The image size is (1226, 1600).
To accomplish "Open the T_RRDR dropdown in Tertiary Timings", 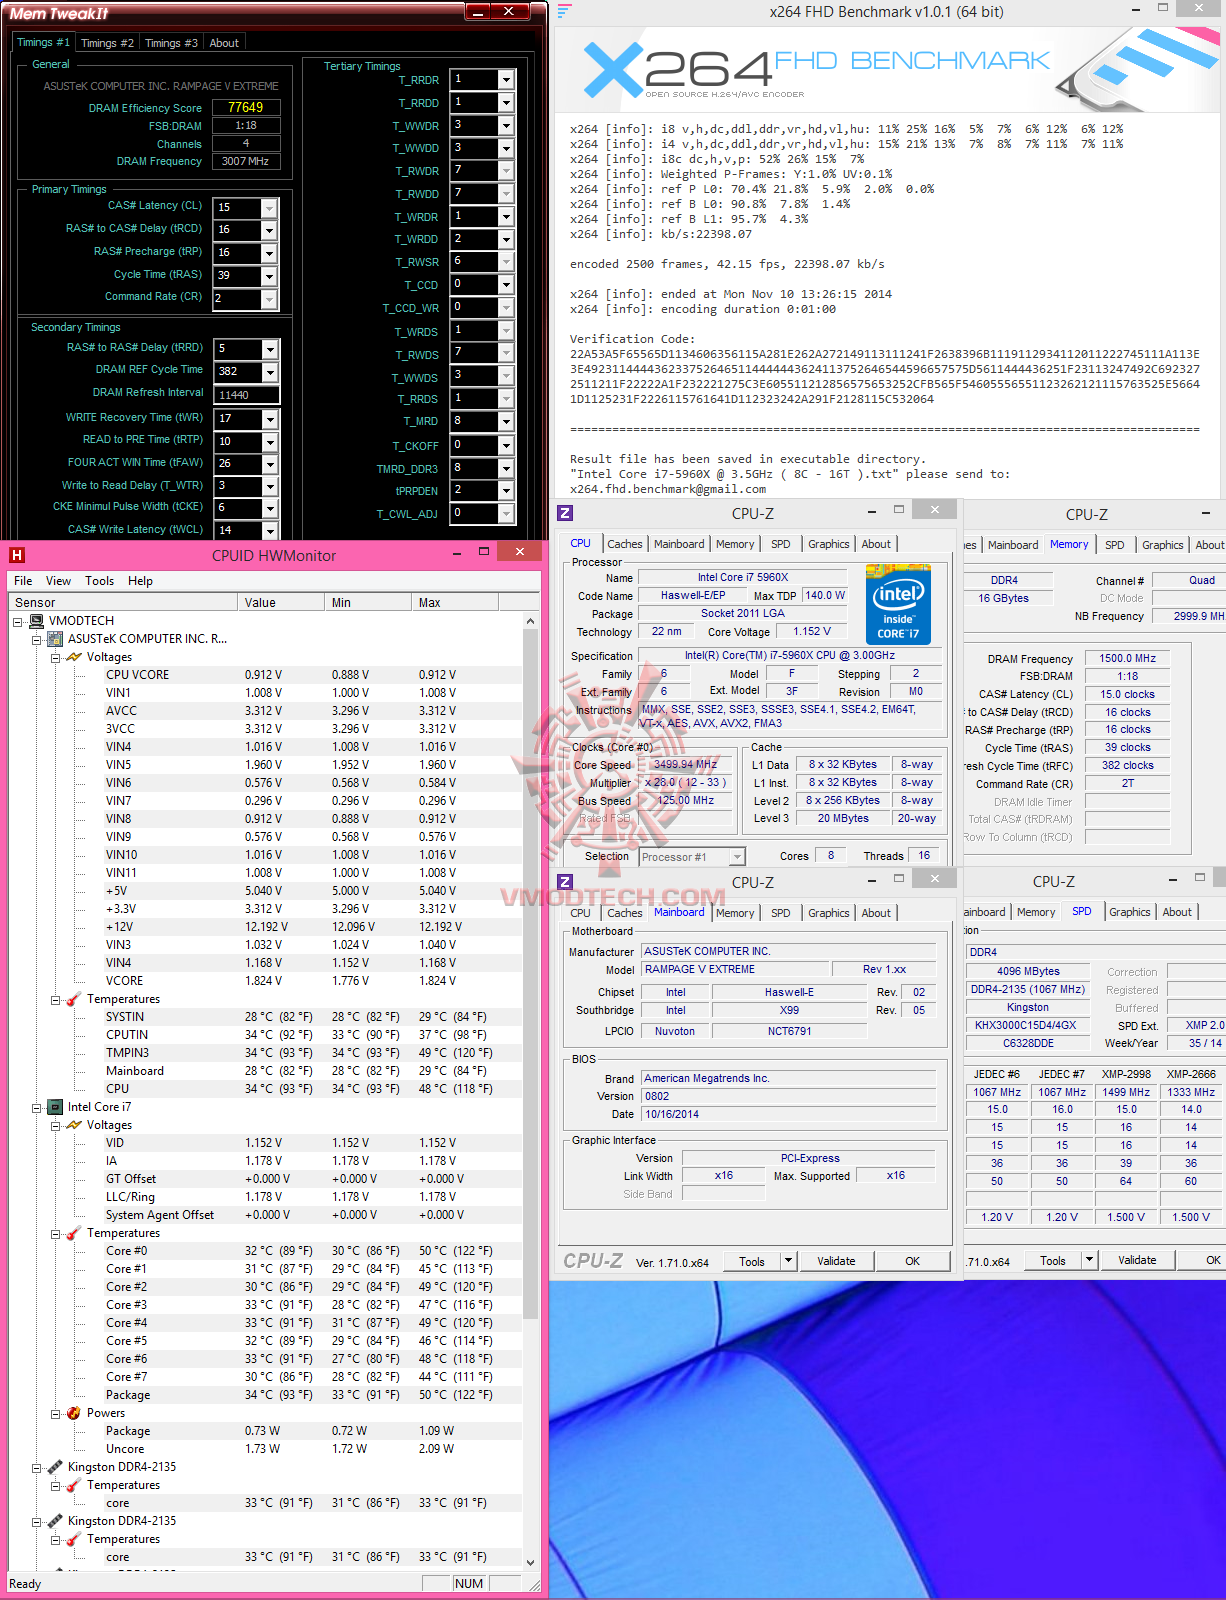I will 506,79.
